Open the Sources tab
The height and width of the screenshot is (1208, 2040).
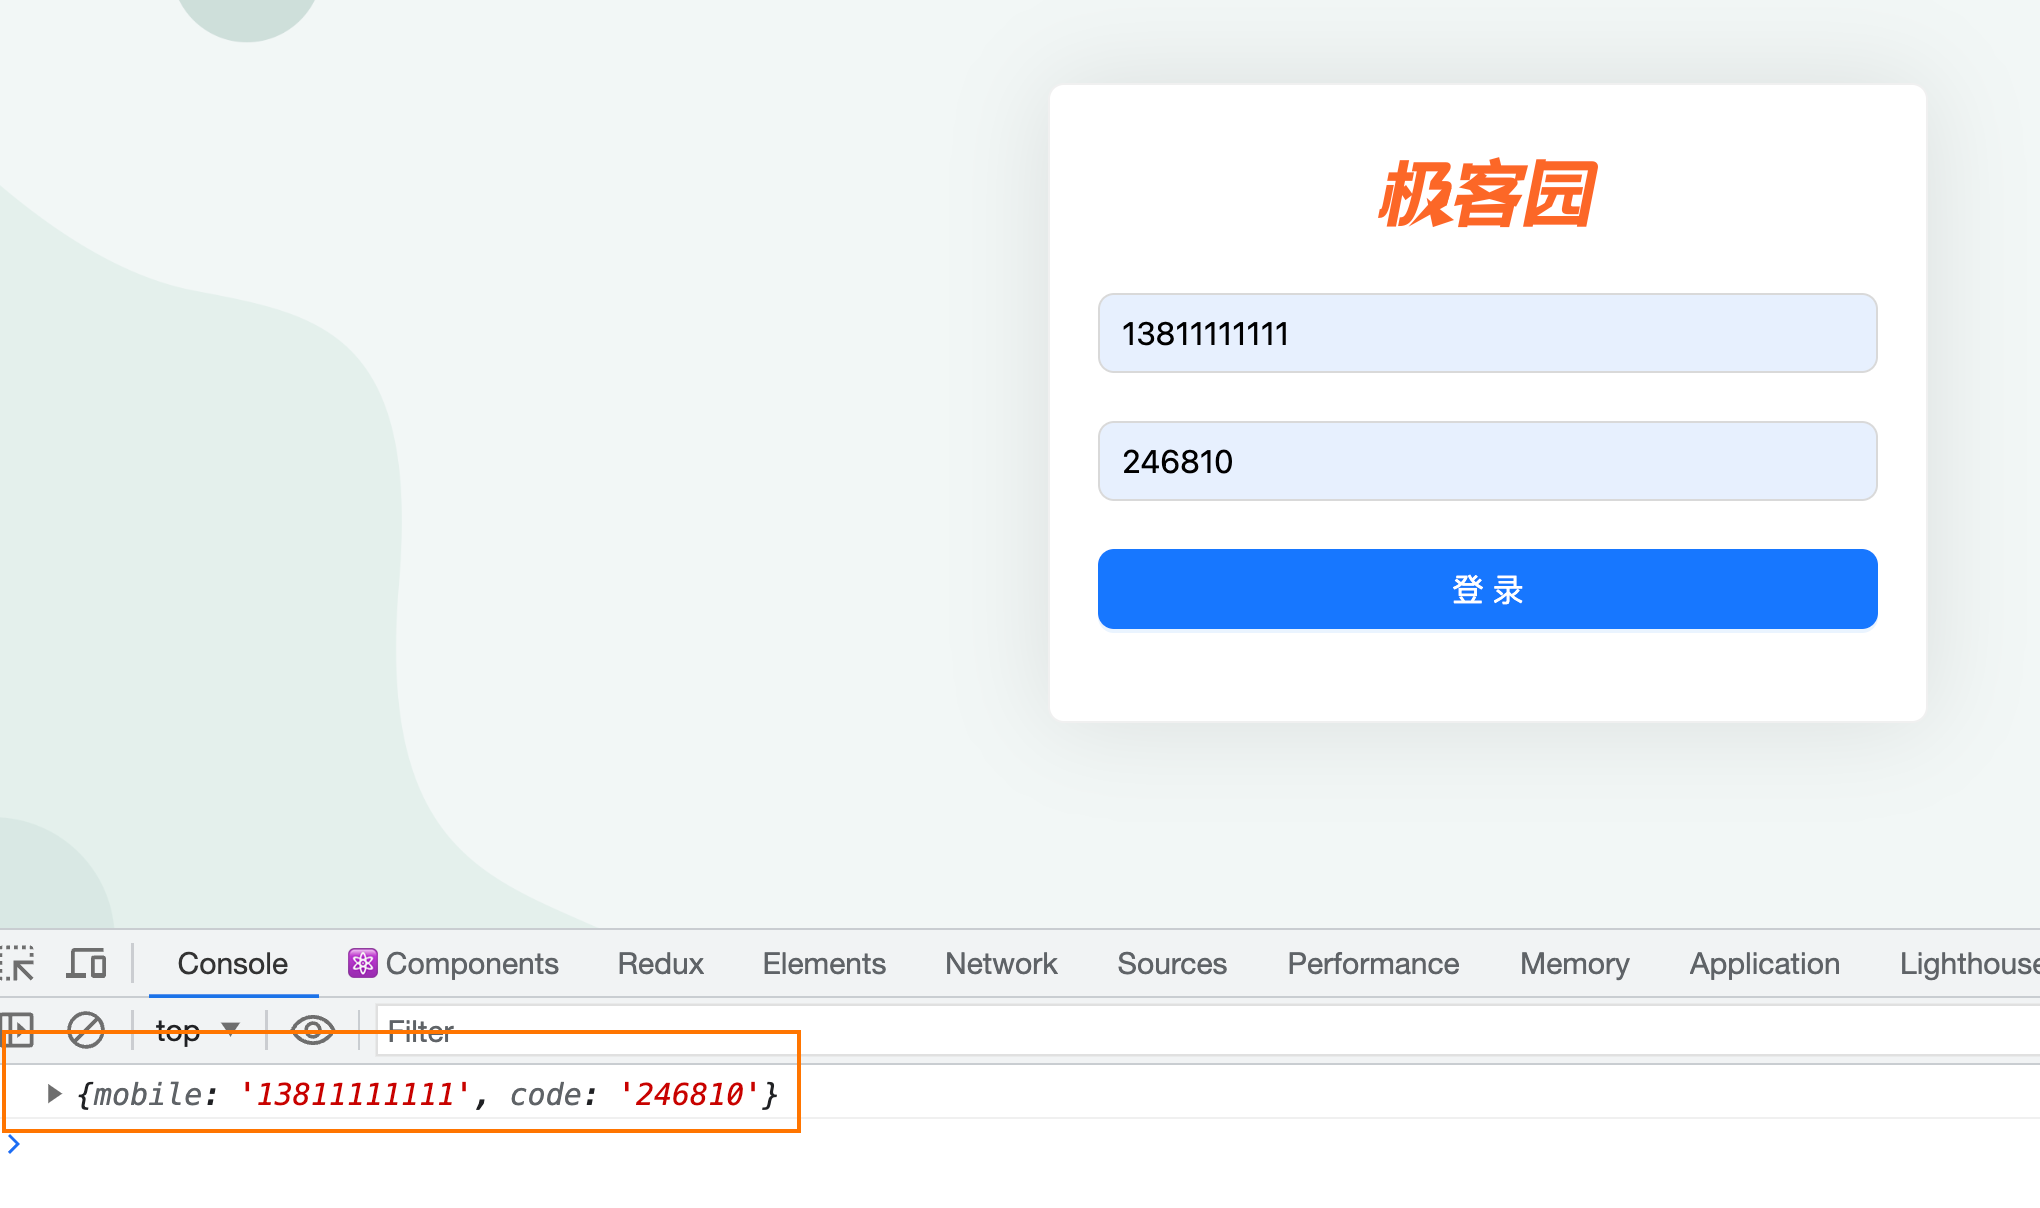tap(1171, 964)
